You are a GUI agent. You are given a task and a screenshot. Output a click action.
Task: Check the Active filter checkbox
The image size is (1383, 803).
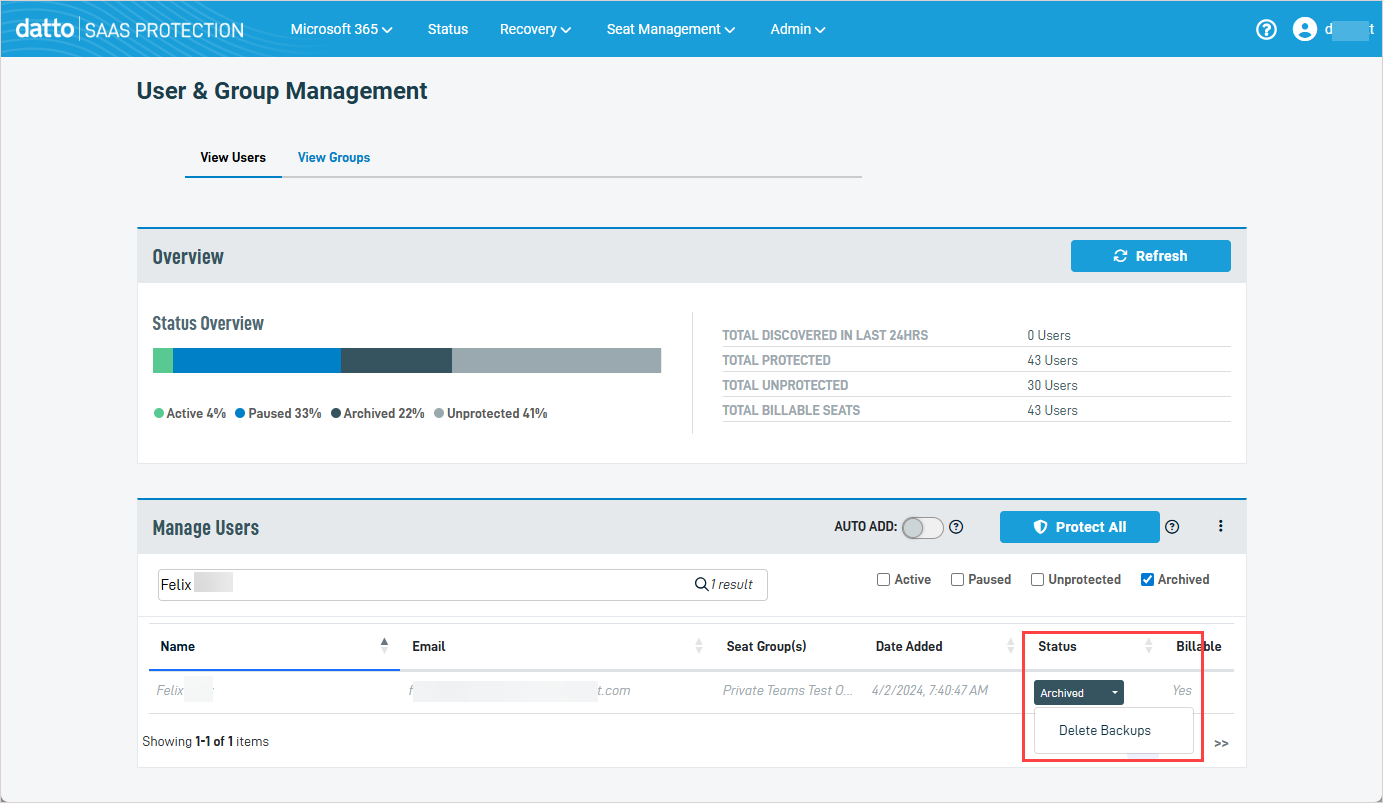tap(883, 579)
